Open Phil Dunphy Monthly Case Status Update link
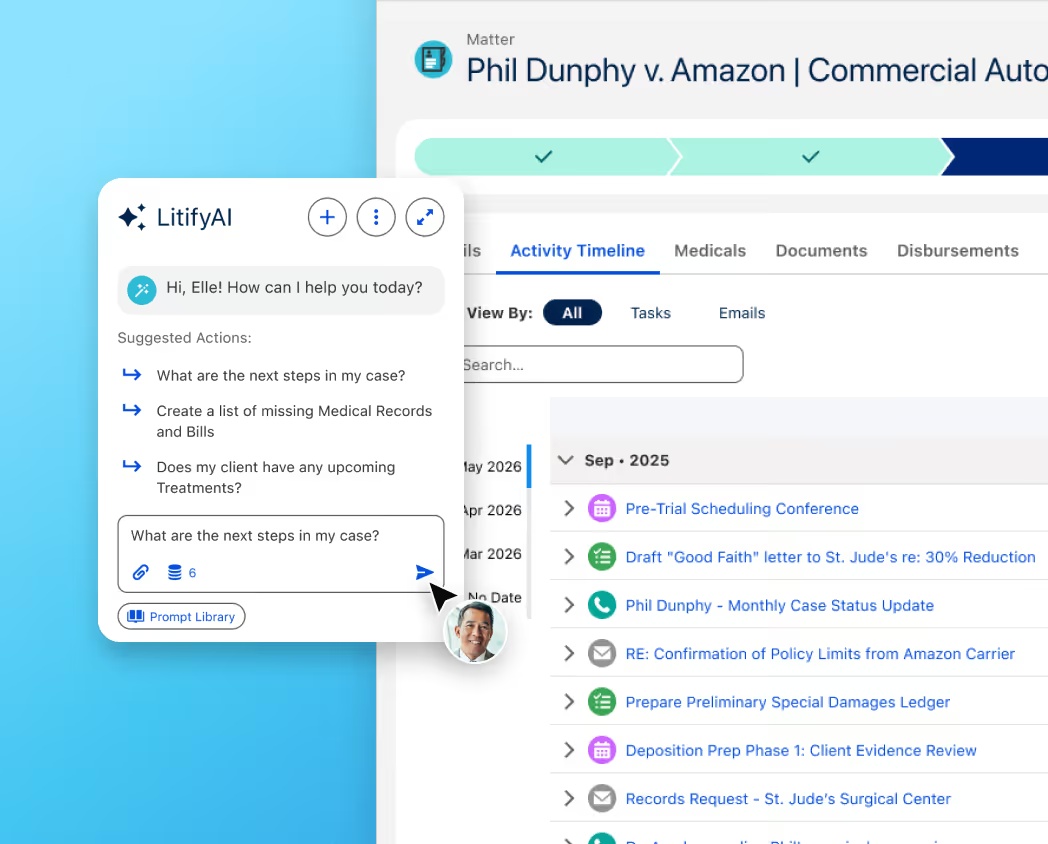Screen dimensions: 1048x844 [x=779, y=605]
